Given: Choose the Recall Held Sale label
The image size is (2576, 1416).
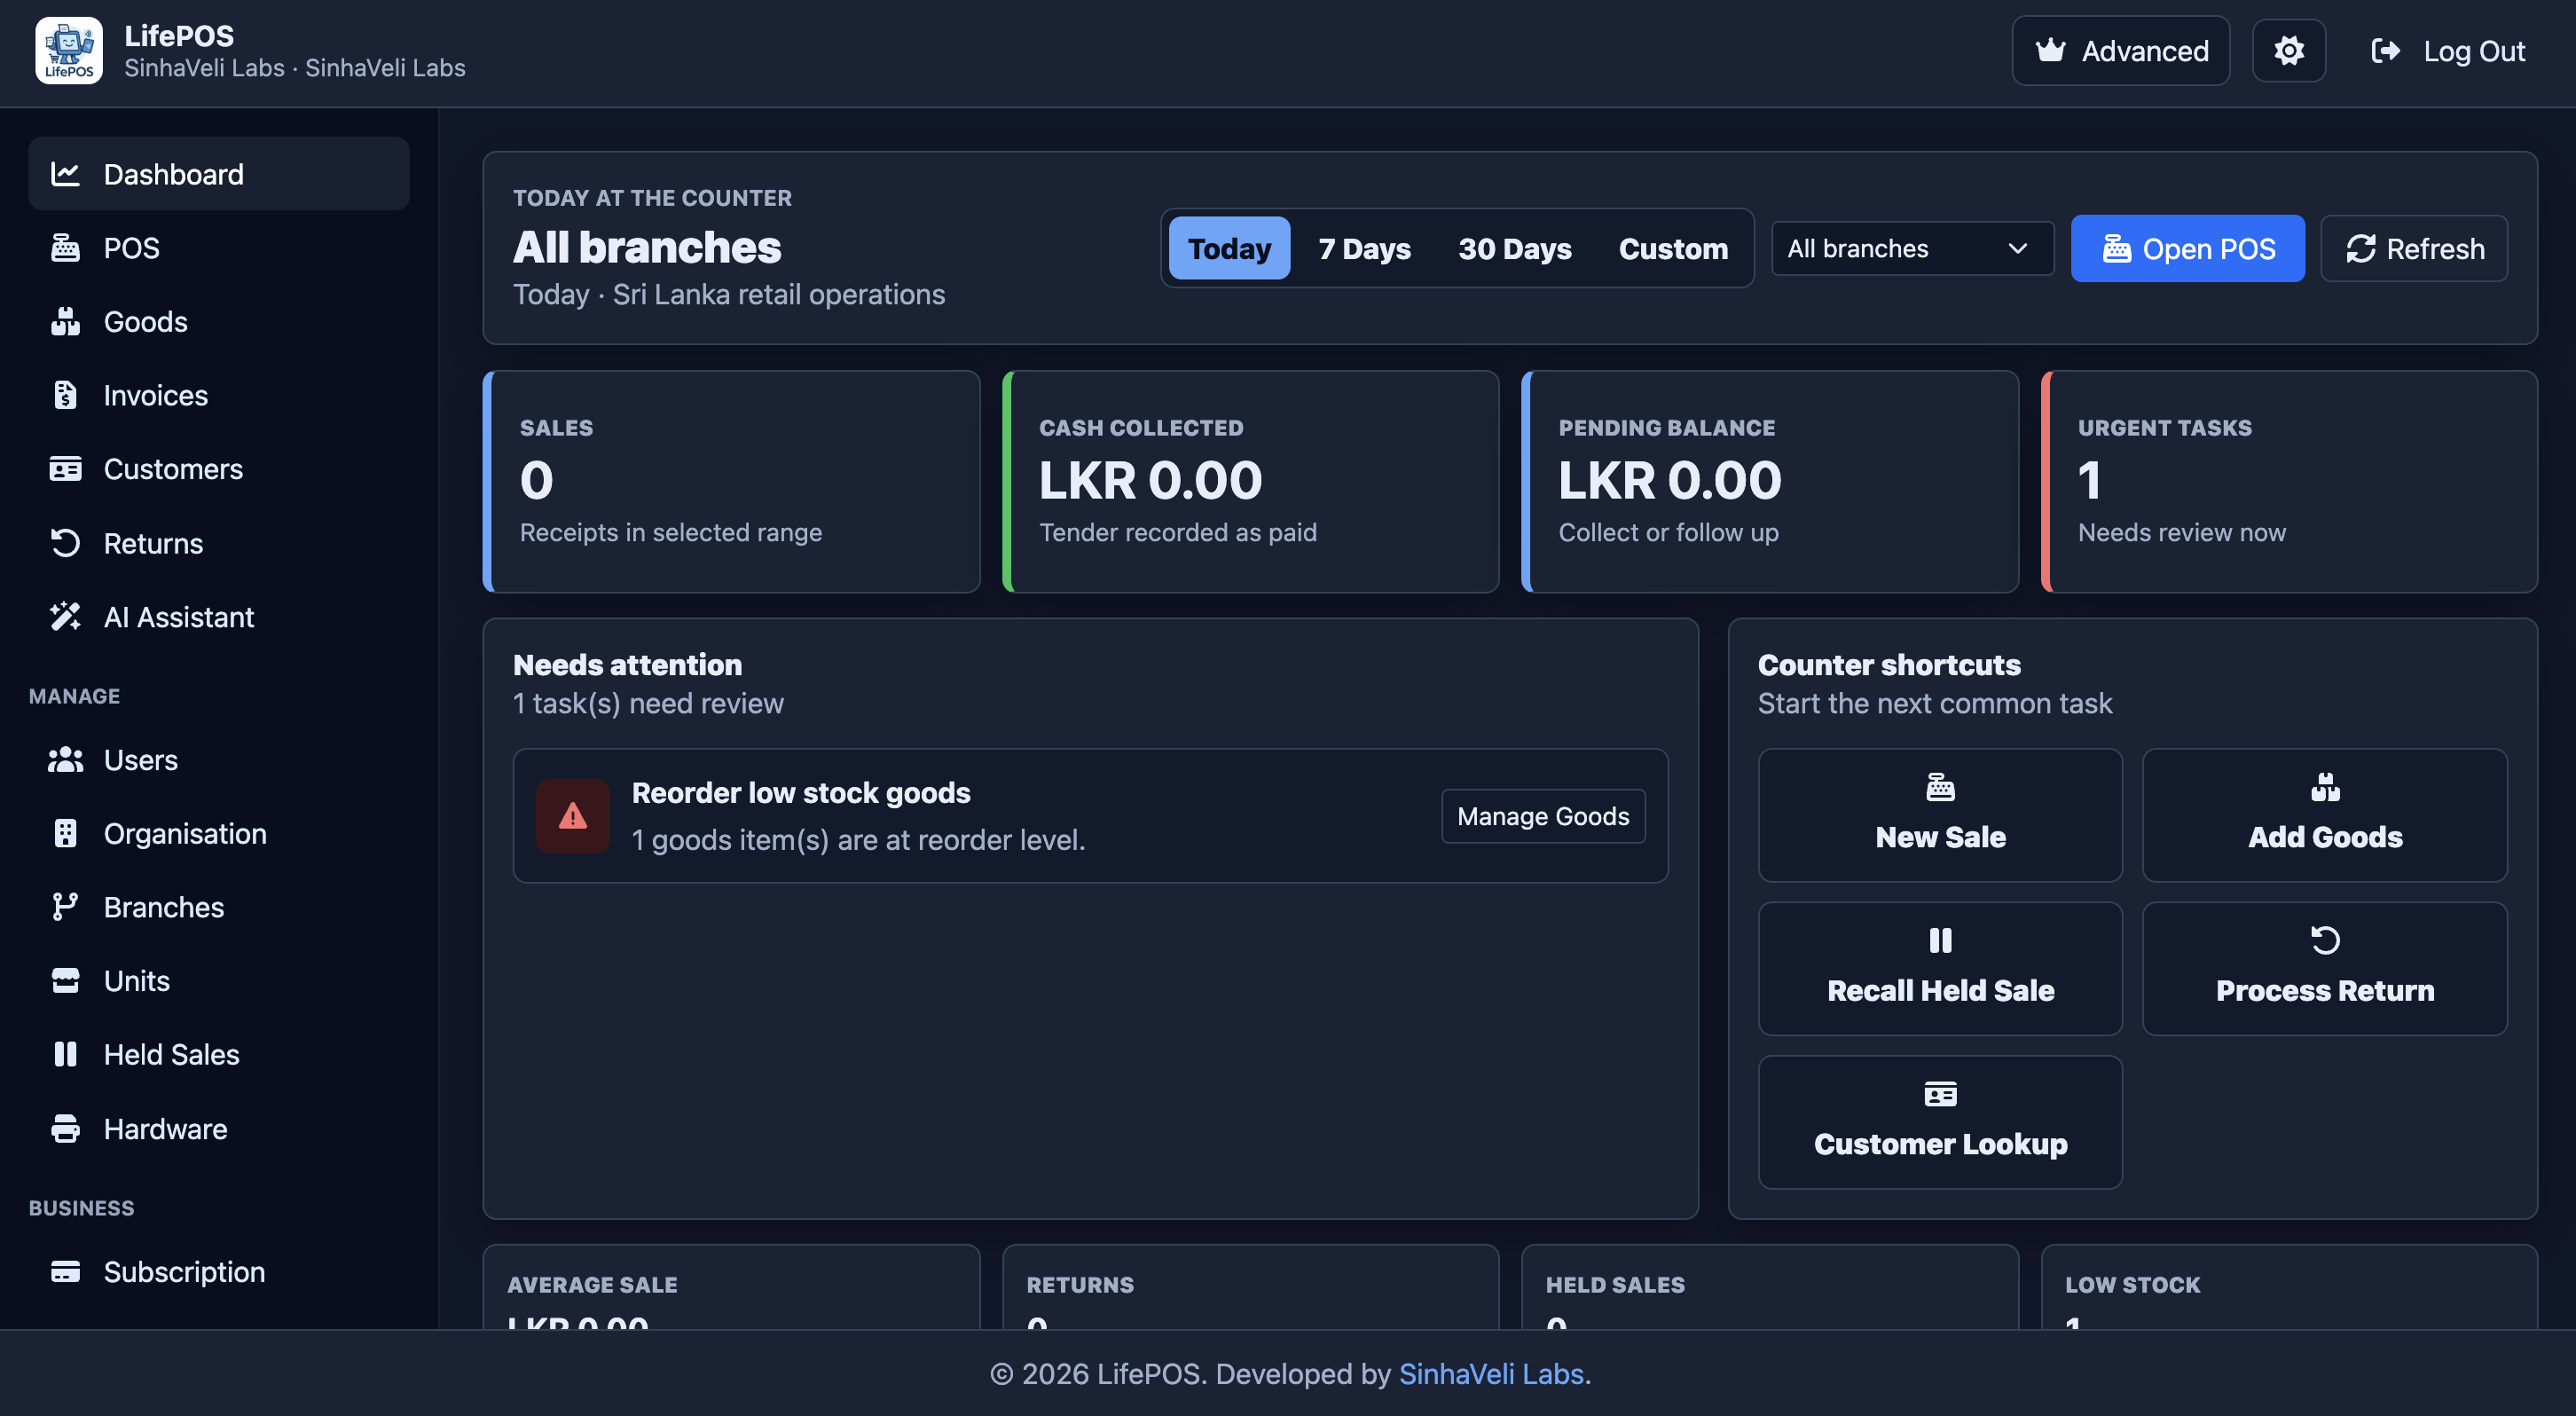Looking at the screenshot, I should [1940, 990].
